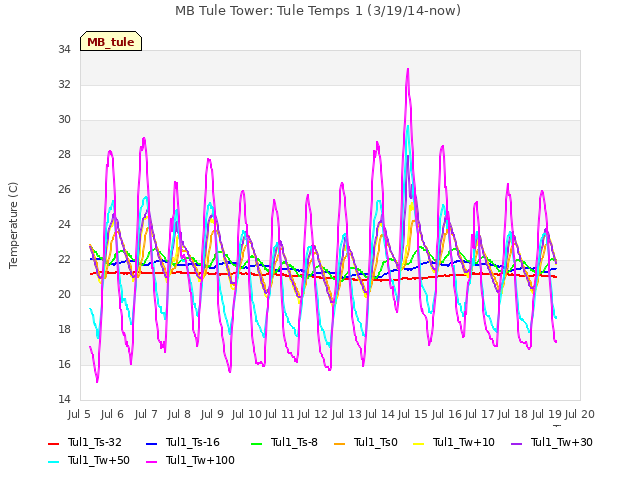Click the 16 y-axis tick label
This screenshot has height=480, width=640.
[64, 364]
